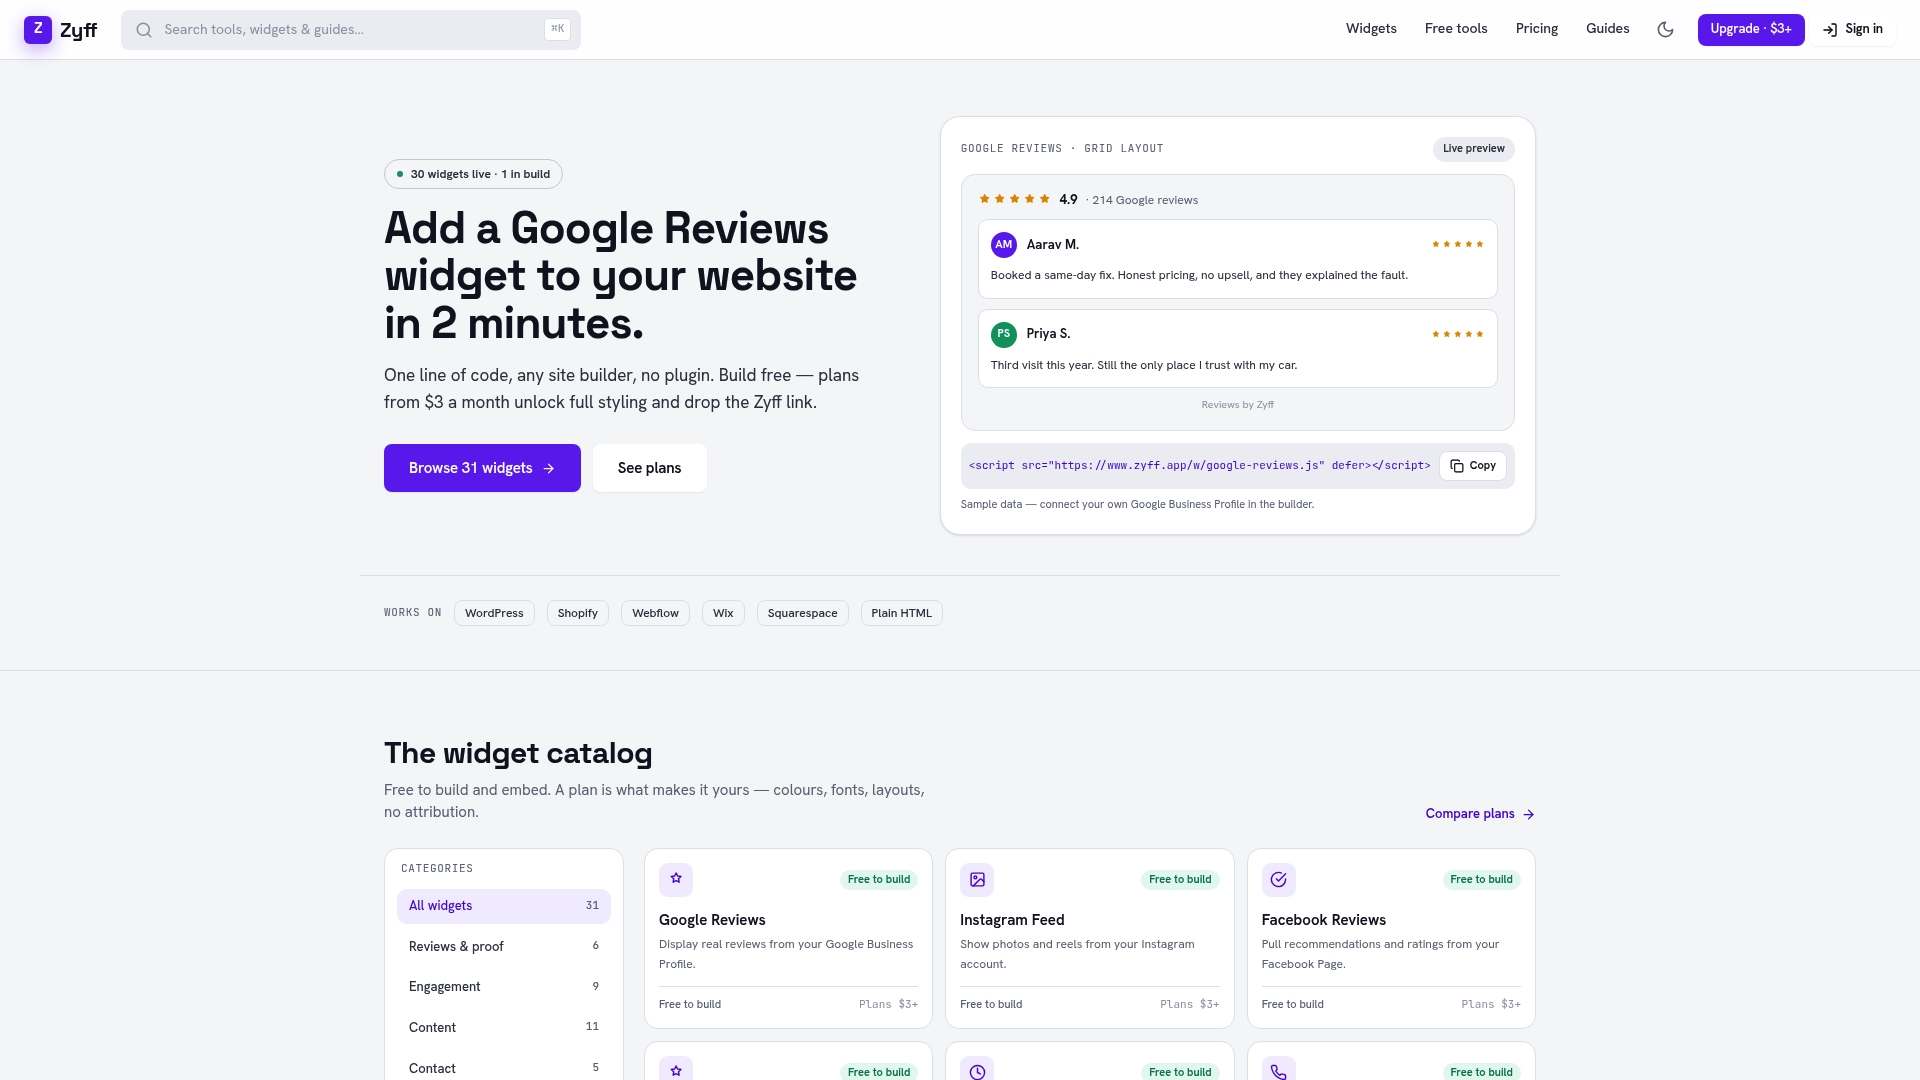Click the Sign in arrow icon
Screen dimensions: 1920x1080
1829,30
